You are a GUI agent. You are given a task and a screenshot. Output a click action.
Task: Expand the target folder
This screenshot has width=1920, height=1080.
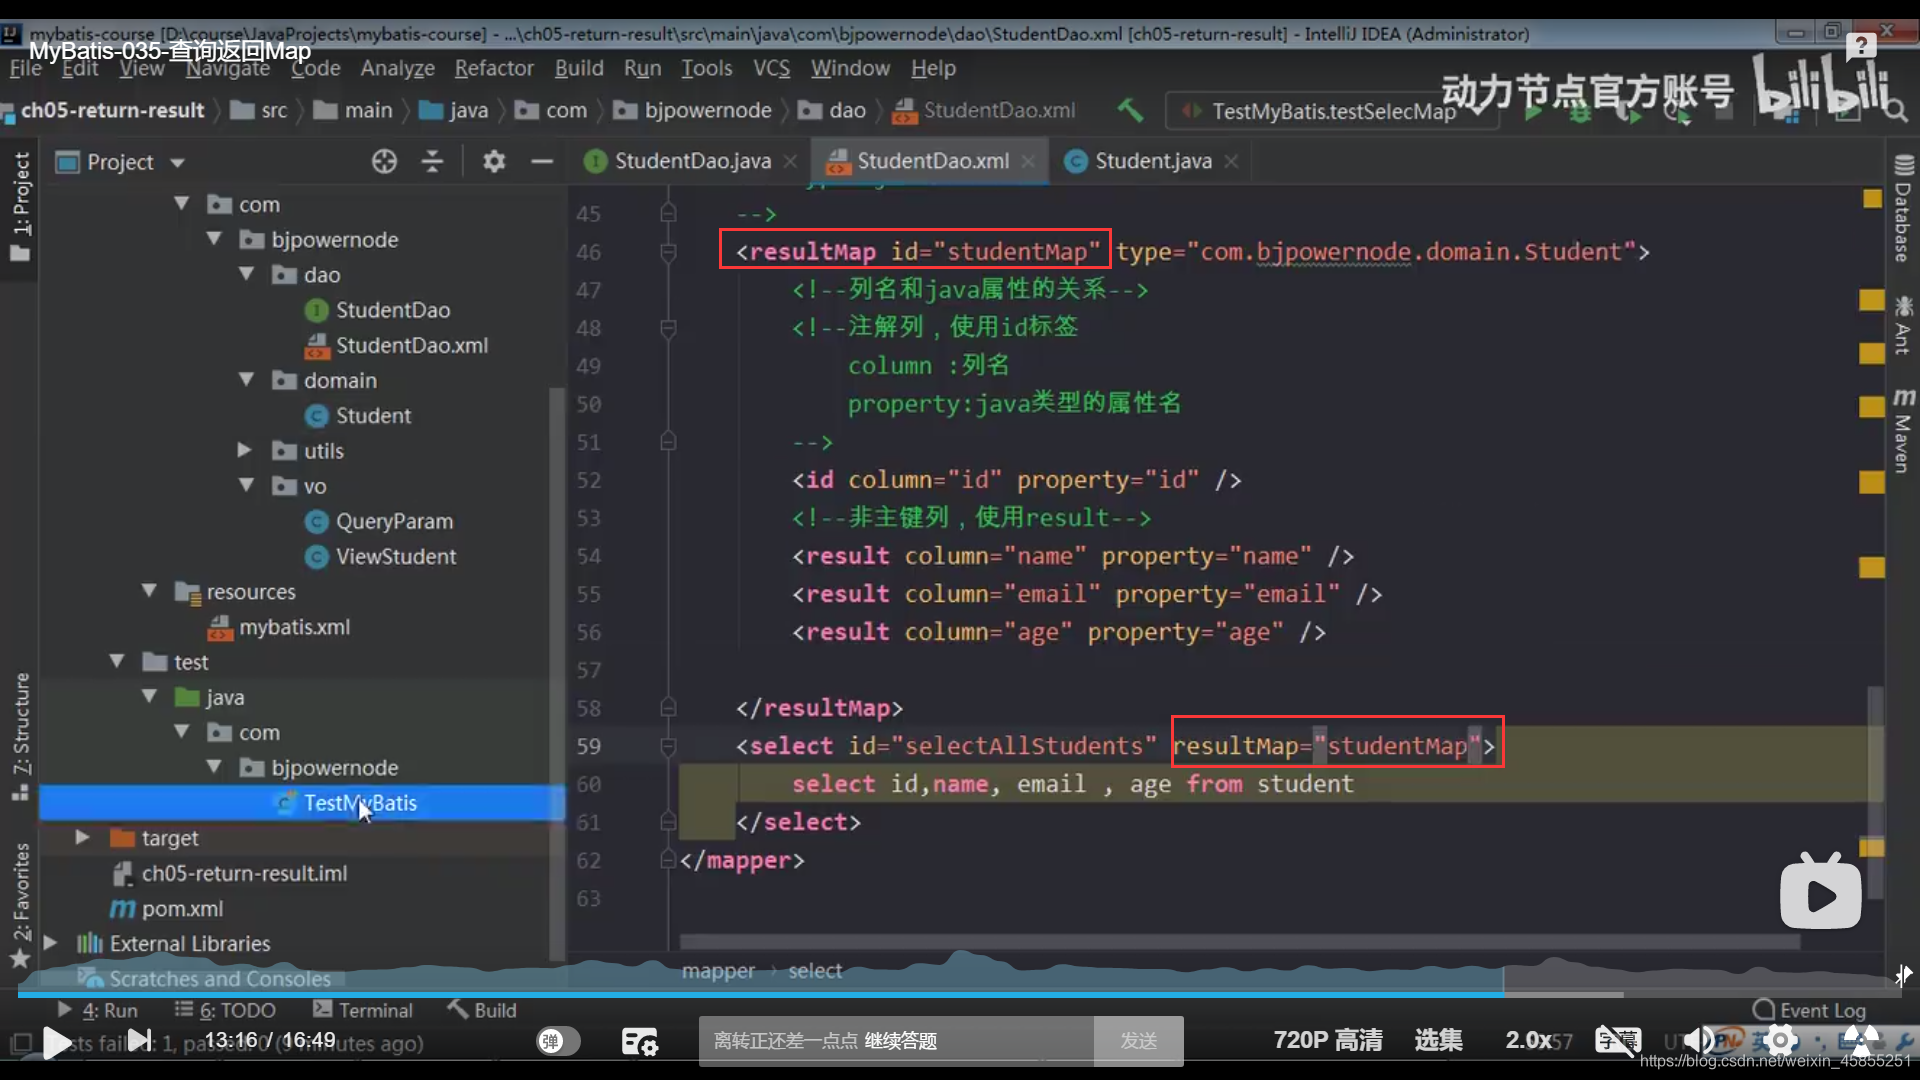tap(83, 837)
